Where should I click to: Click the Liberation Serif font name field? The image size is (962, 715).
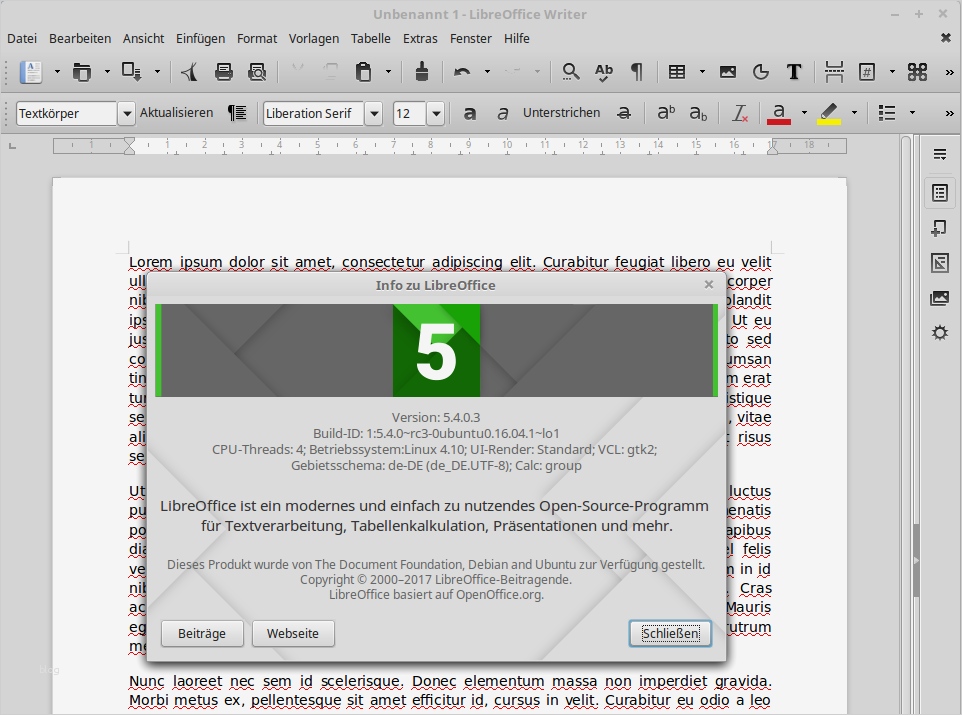(x=314, y=114)
